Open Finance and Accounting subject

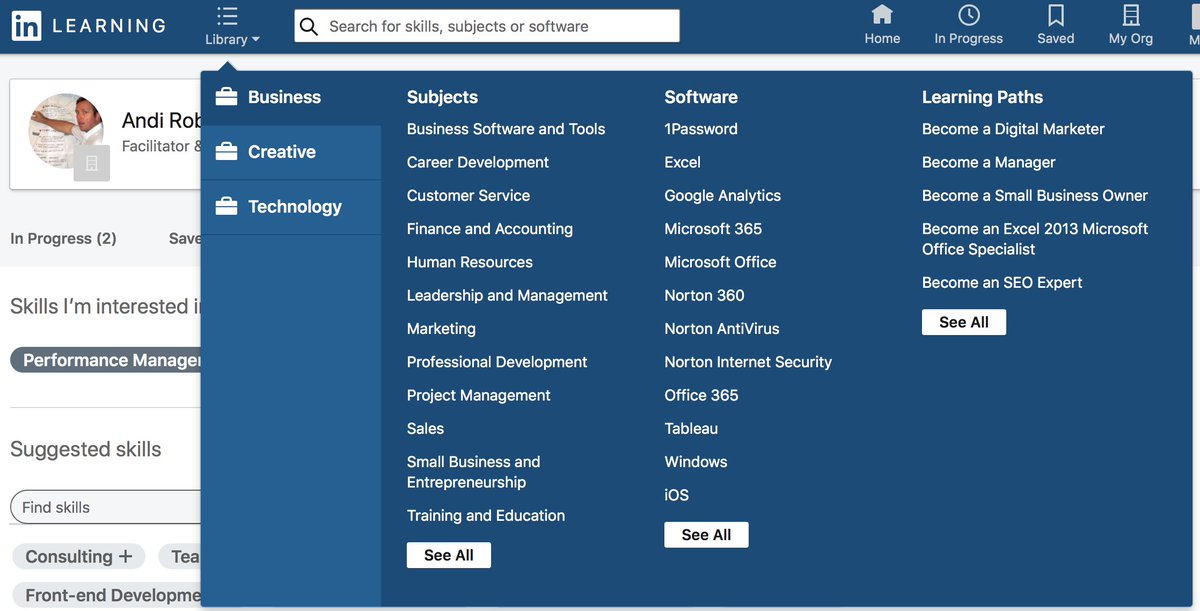pos(490,229)
